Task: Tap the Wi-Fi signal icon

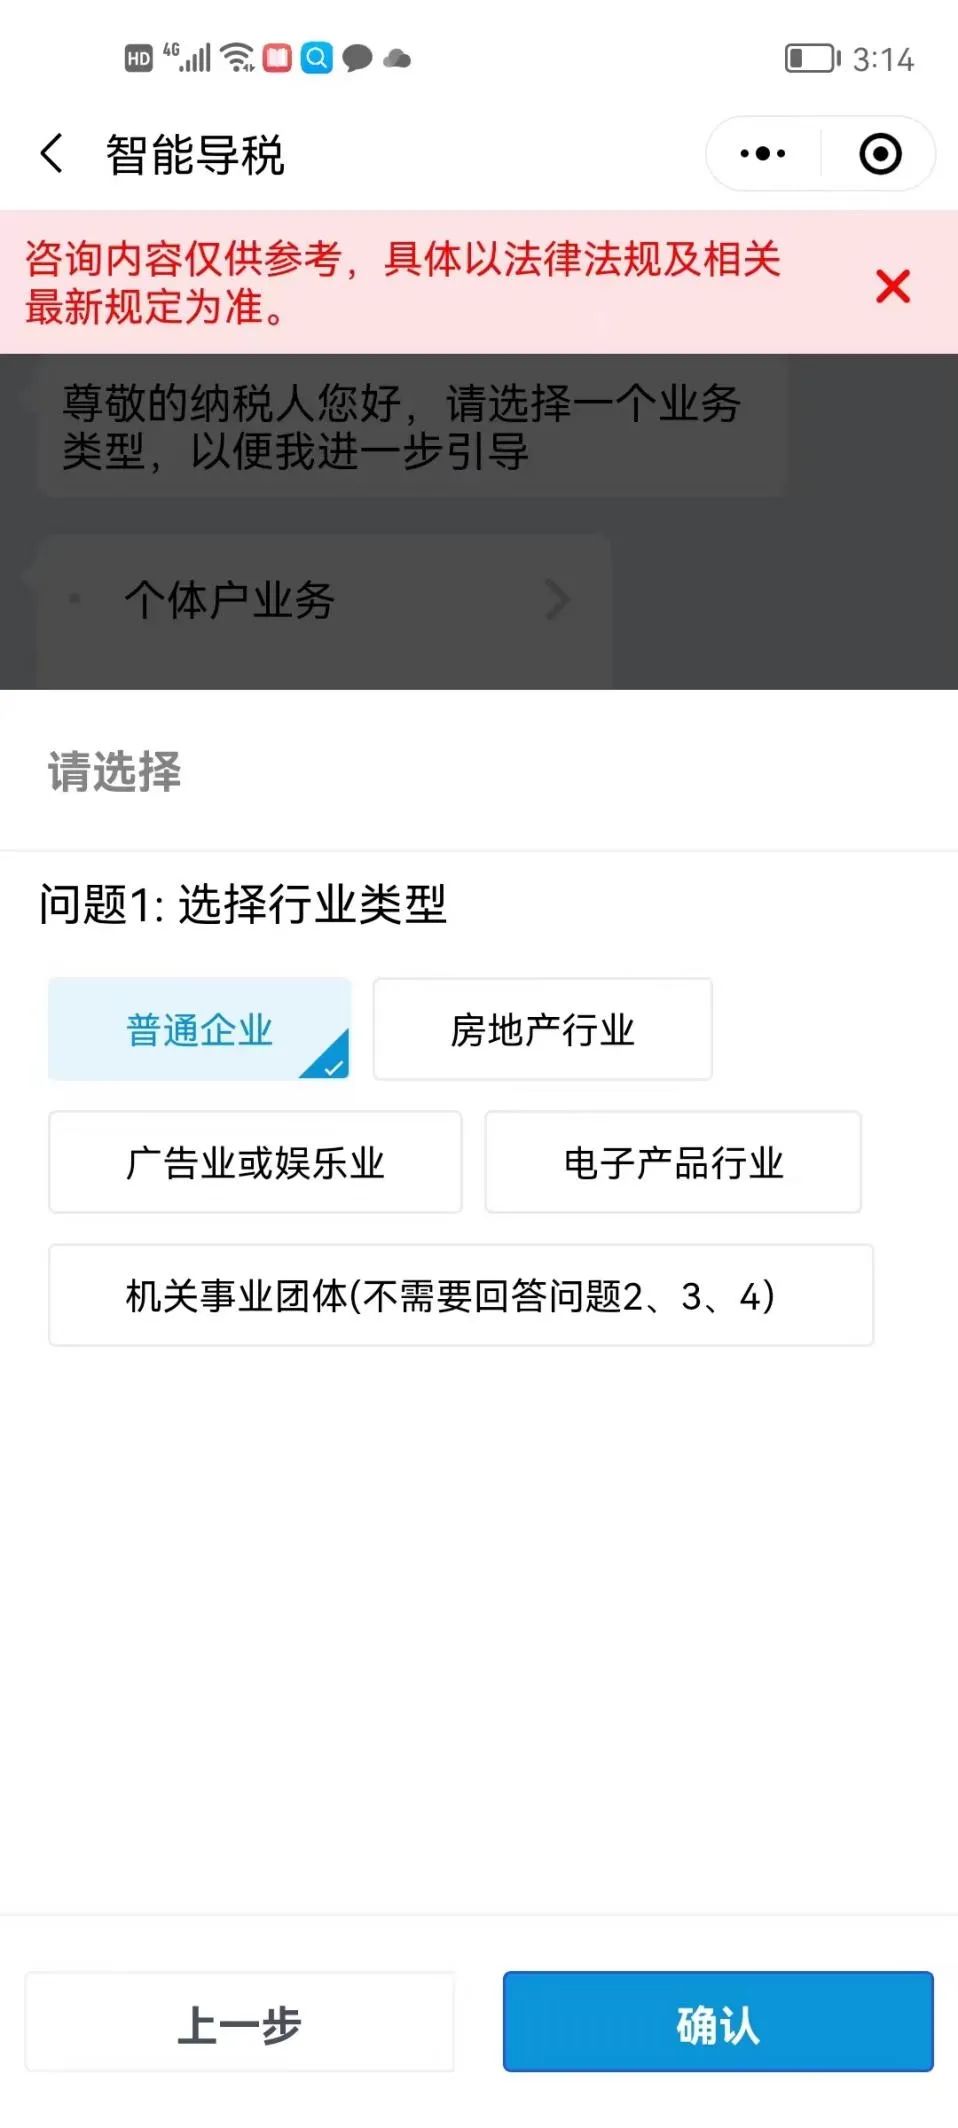Action: (238, 58)
